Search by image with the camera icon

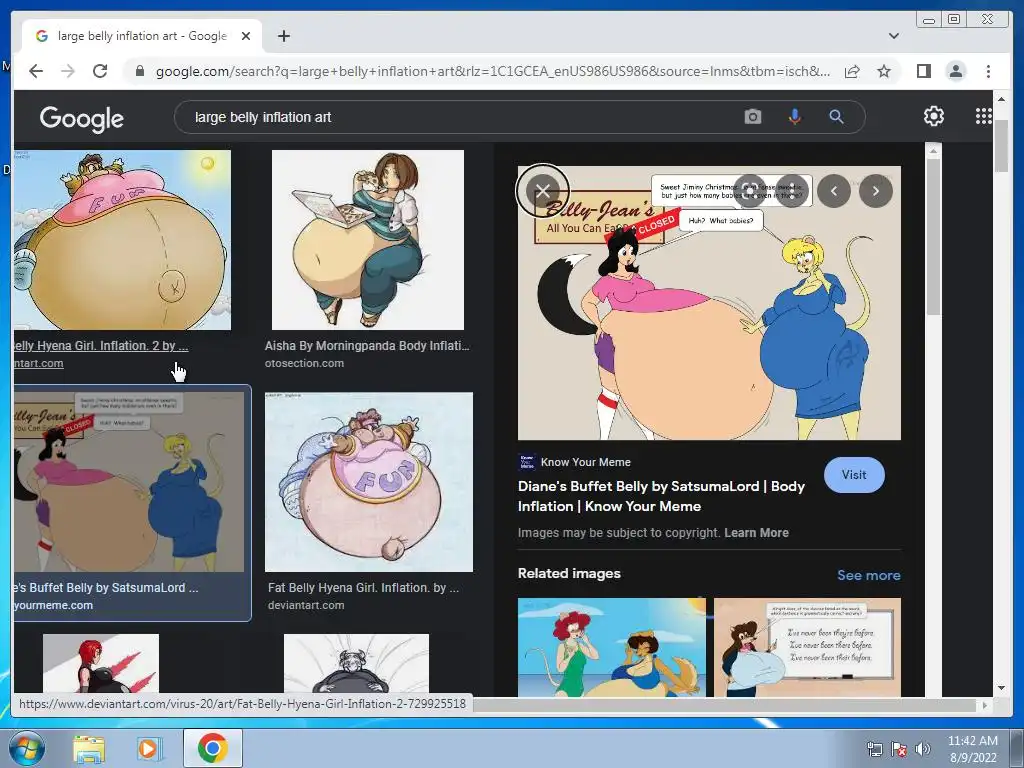[x=752, y=117]
